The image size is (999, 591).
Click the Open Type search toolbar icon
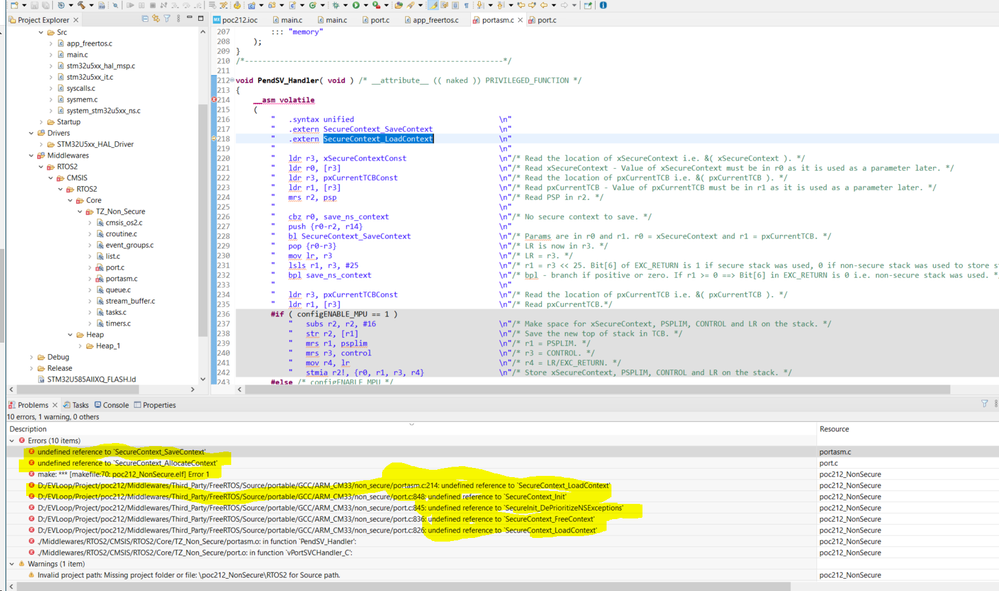tap(398, 5)
